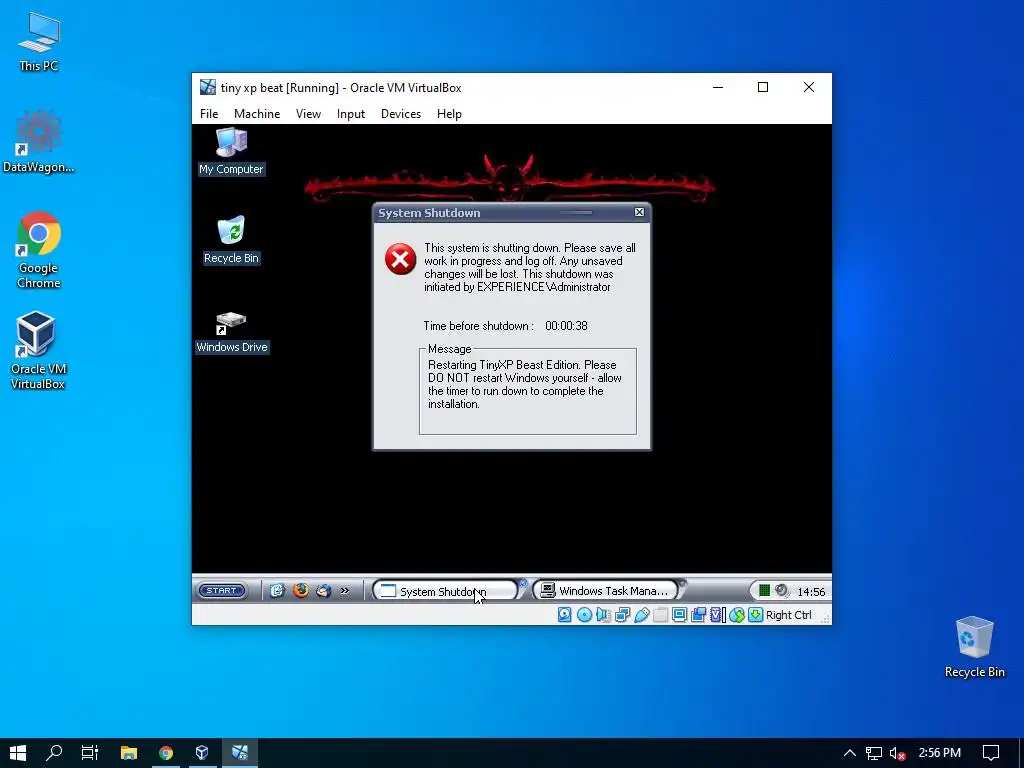Close the VirtualBox VM window
This screenshot has height=768, width=1024.
coord(808,87)
